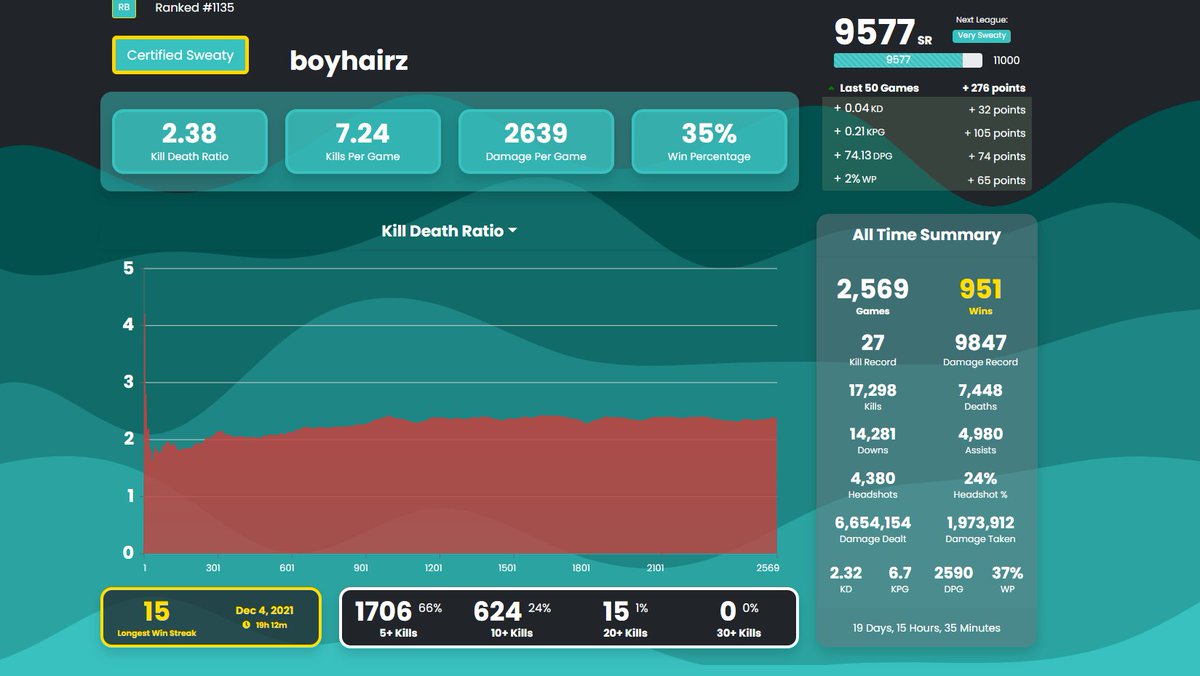Click the 24% Headshot % stat
This screenshot has height=676, width=1200.
(981, 484)
